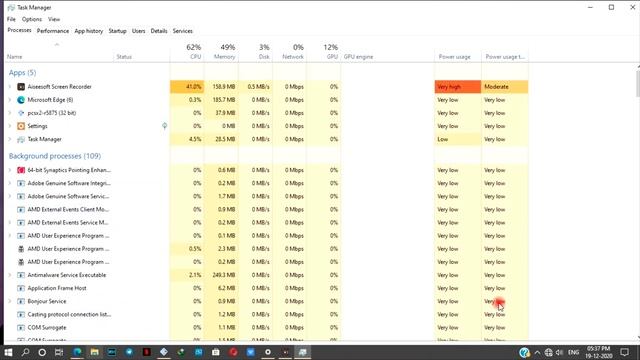The height and width of the screenshot is (360, 640).
Task: Switch to the Details tab
Action: click(159, 31)
